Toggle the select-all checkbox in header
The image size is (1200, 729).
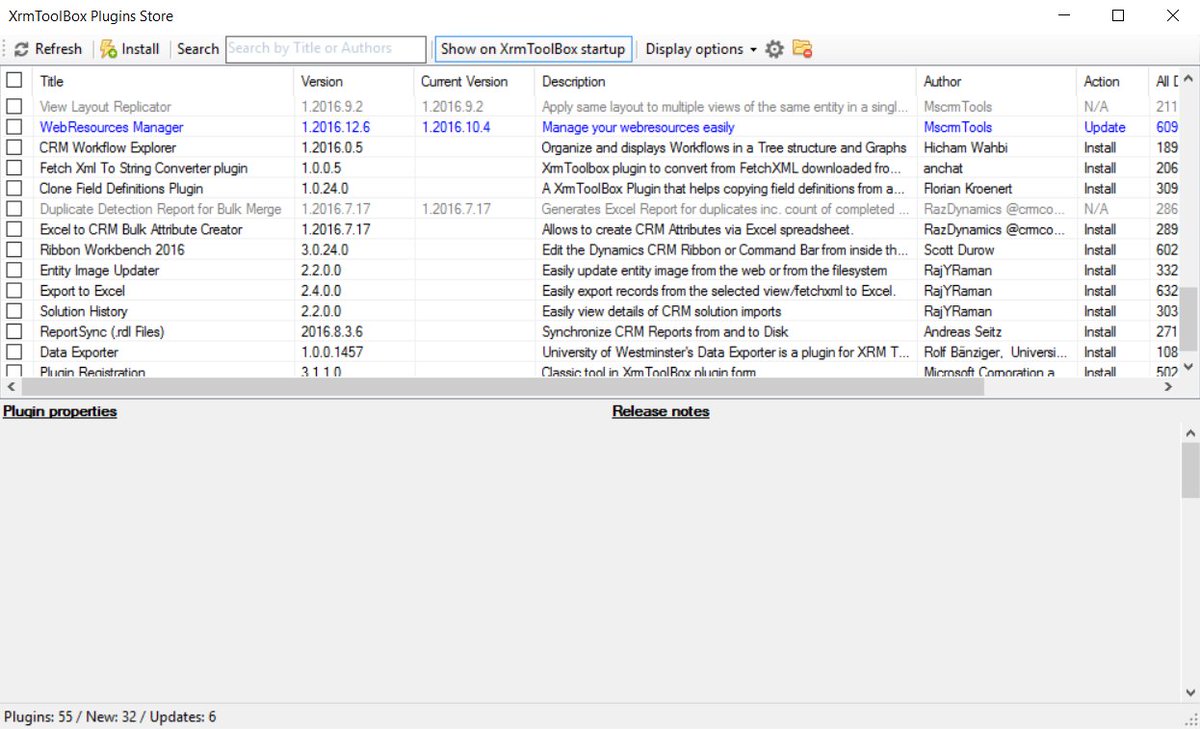click(x=14, y=81)
